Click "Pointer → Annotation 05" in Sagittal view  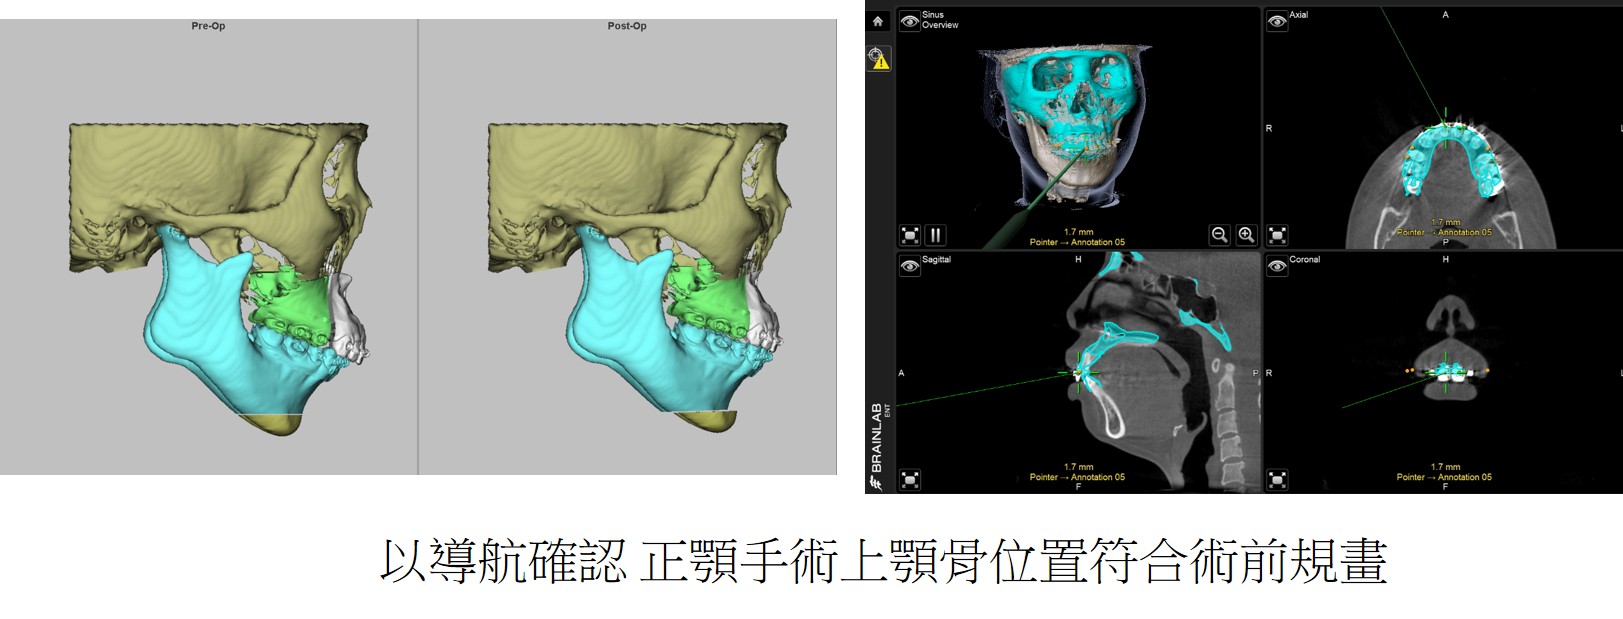1077,477
